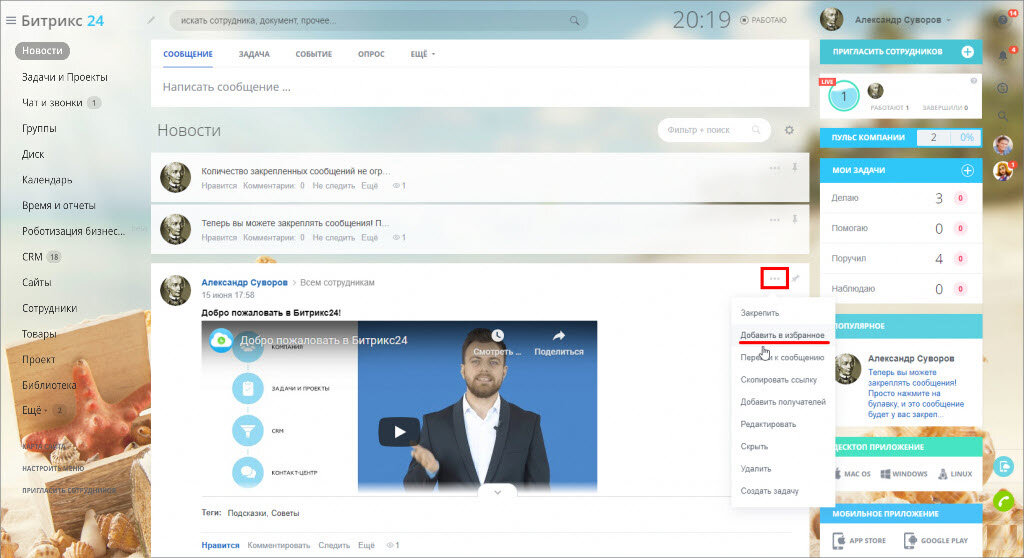
Task: Click Комментировать under the welcome post
Action: [x=279, y=545]
